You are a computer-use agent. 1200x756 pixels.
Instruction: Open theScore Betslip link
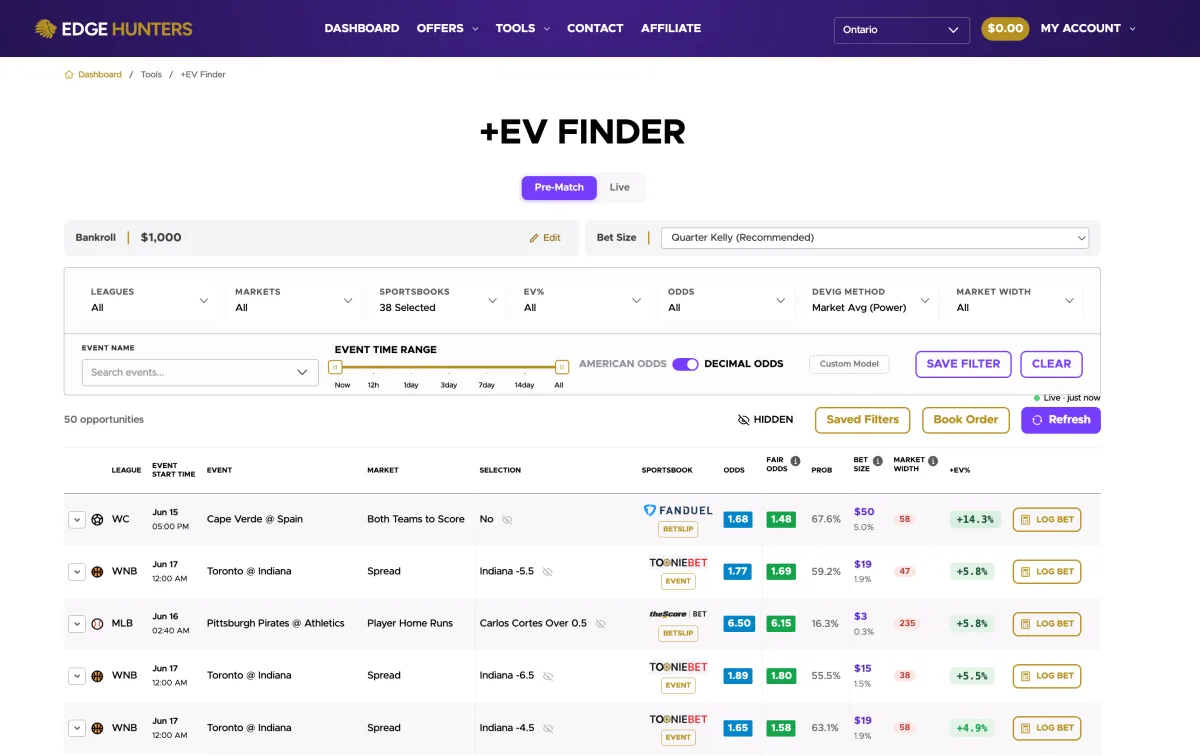click(678, 633)
